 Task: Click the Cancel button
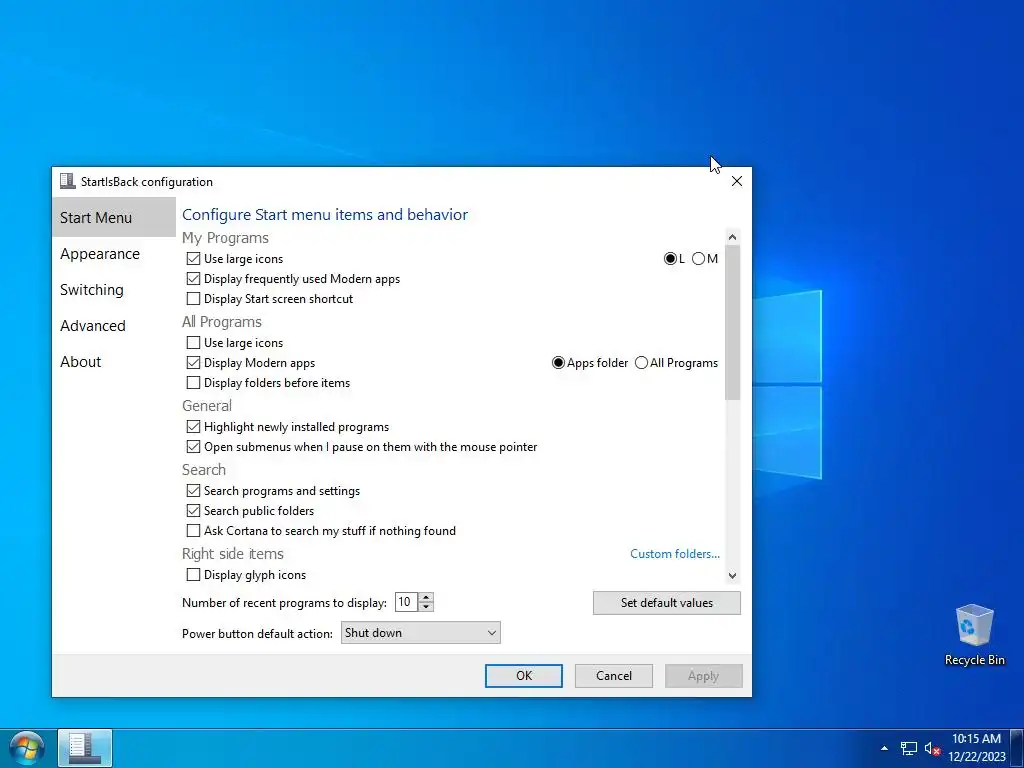614,676
